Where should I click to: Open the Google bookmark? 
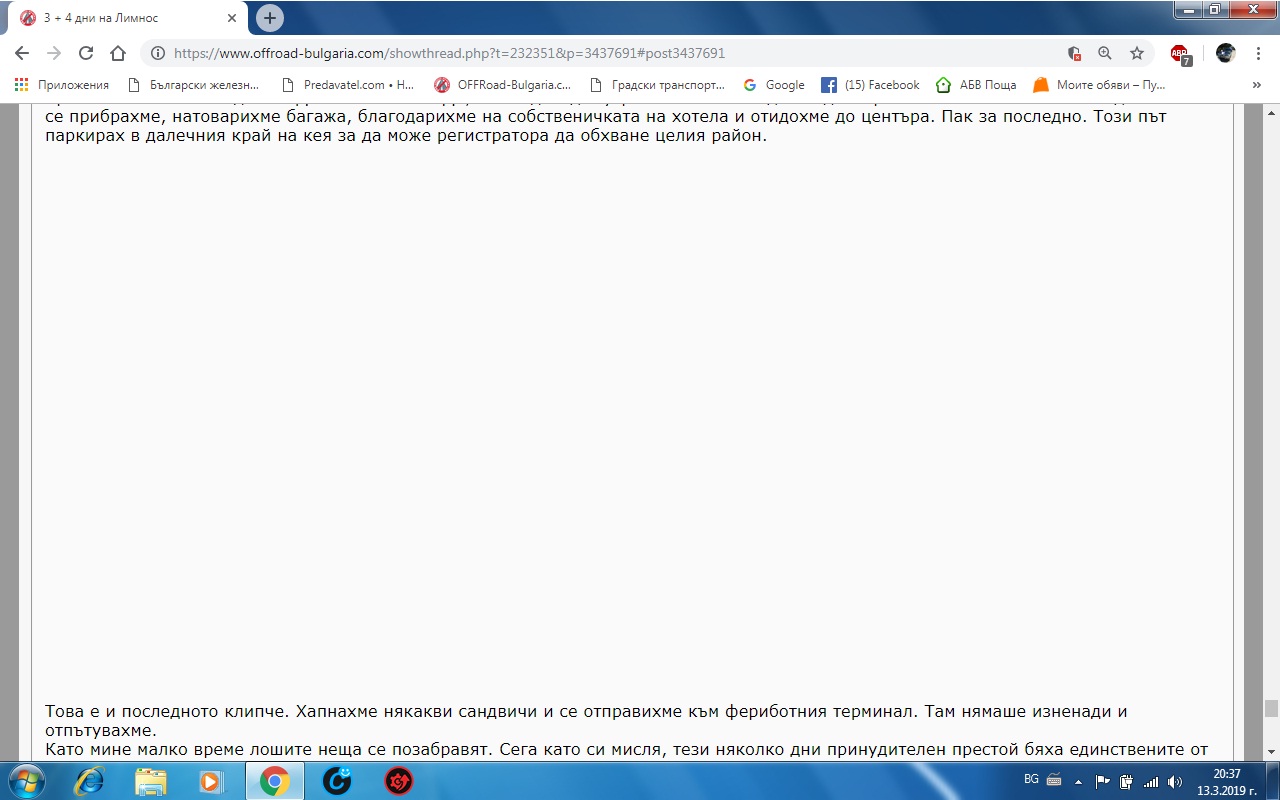[x=774, y=85]
